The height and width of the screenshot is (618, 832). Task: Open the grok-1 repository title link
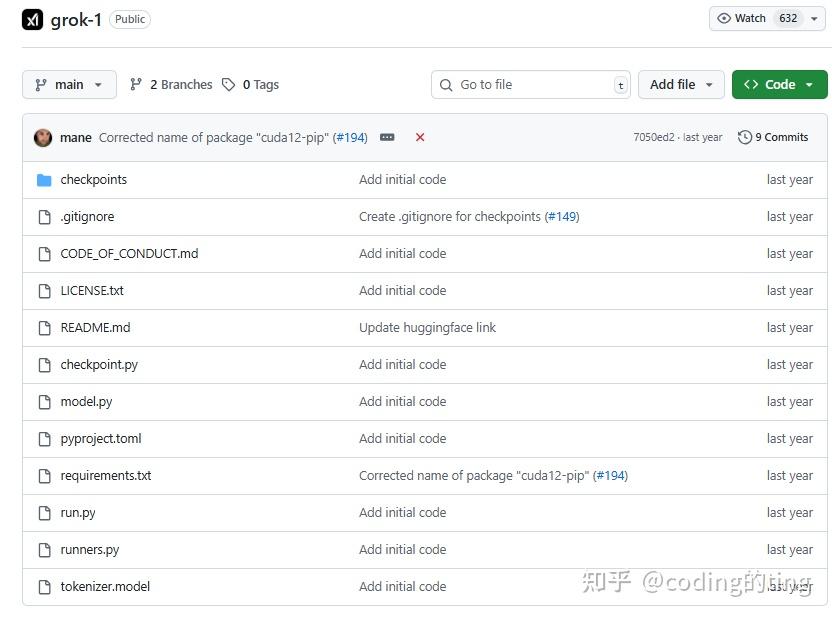(76, 20)
